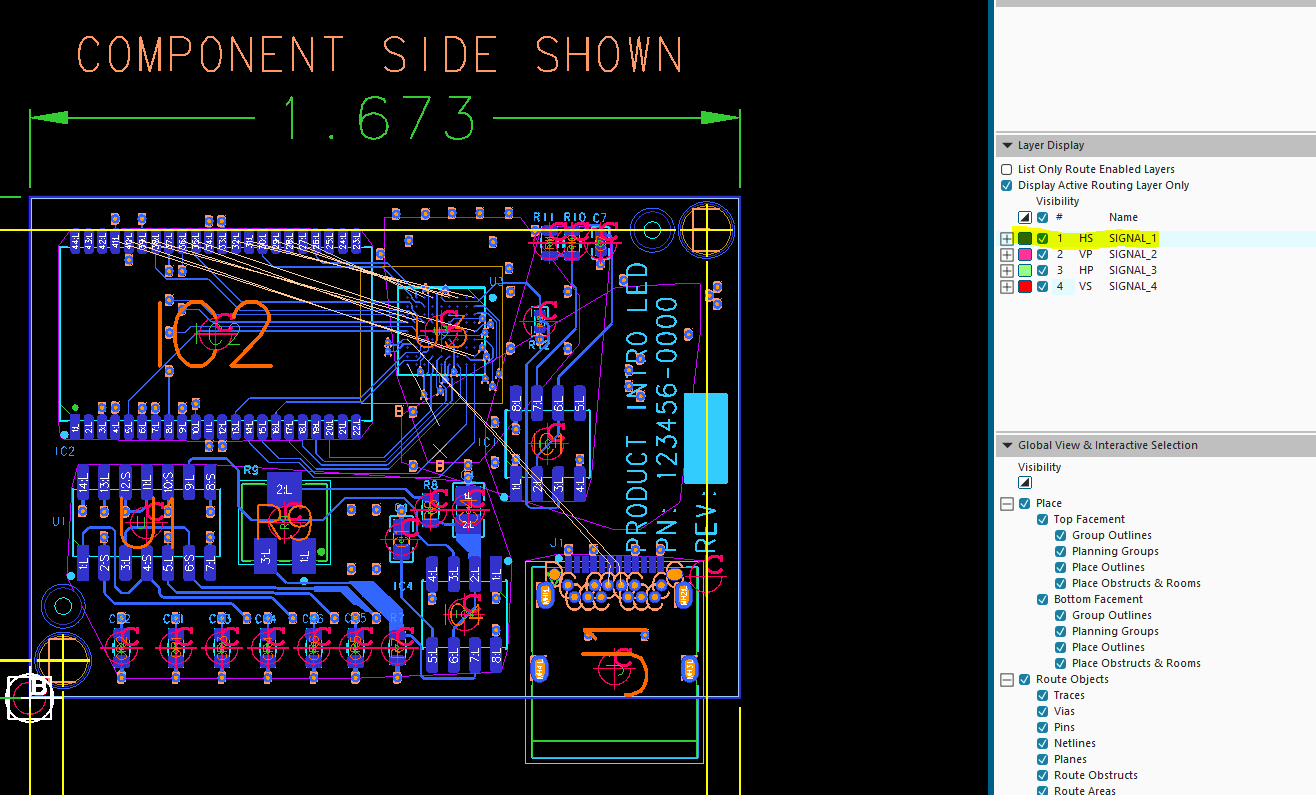Click the Layer Display visibility scheme icon
The height and width of the screenshot is (795, 1316).
[x=1025, y=218]
